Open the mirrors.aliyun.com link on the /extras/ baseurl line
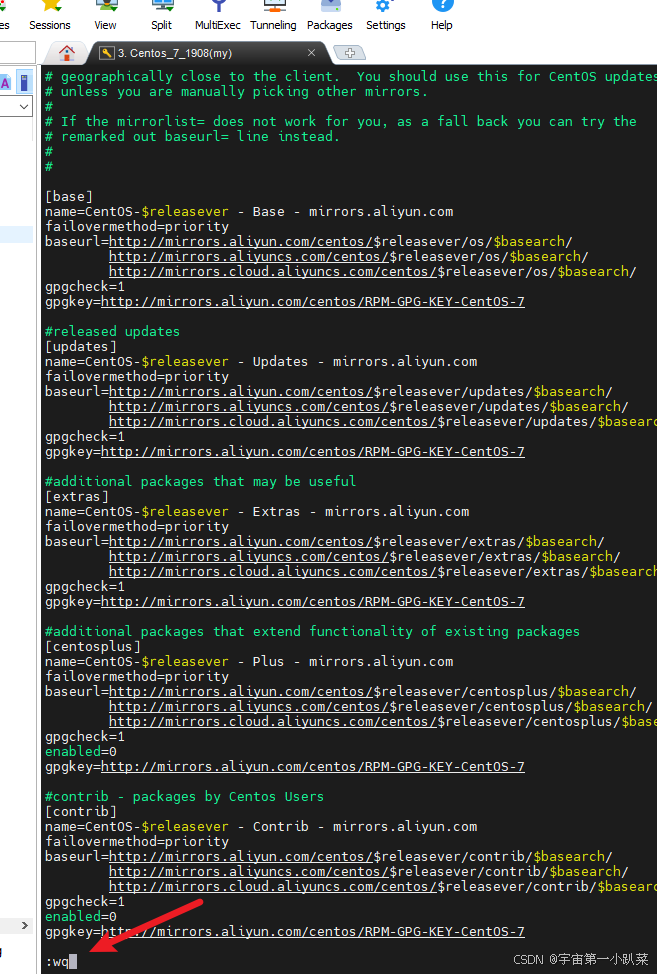The height and width of the screenshot is (974, 657). pos(241,541)
